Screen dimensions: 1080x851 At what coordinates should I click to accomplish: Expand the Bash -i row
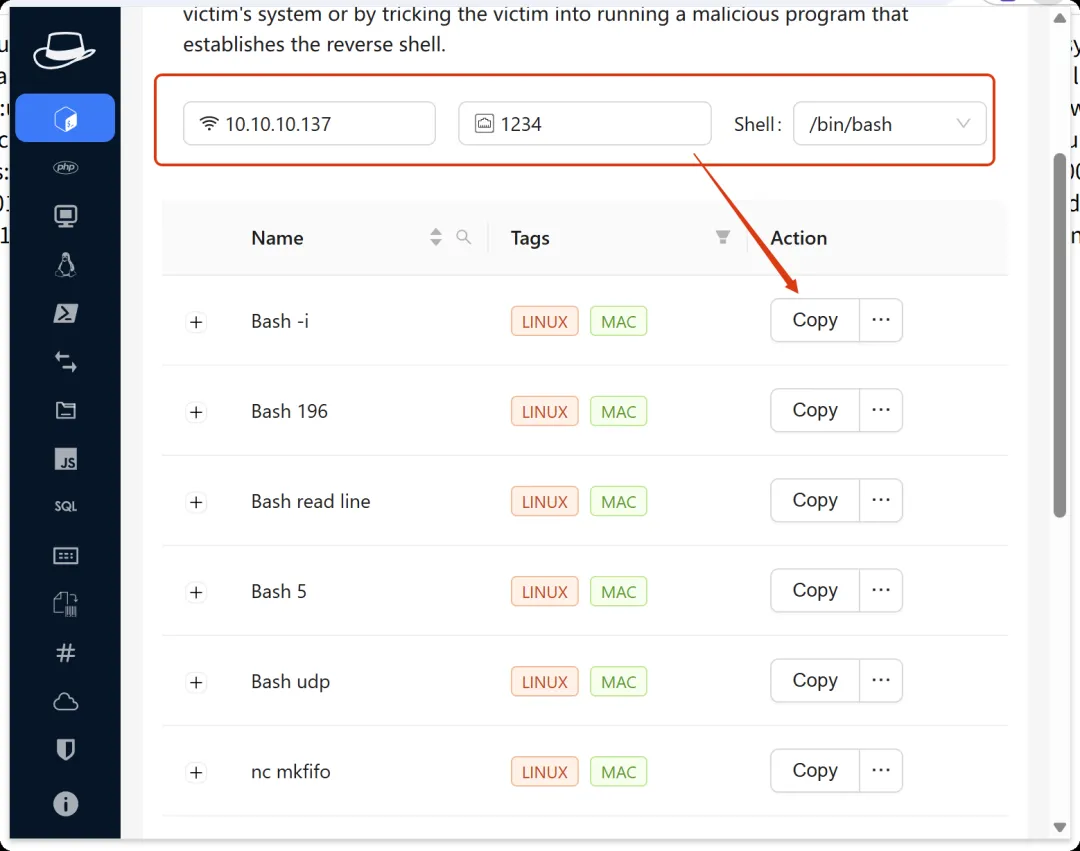[196, 322]
